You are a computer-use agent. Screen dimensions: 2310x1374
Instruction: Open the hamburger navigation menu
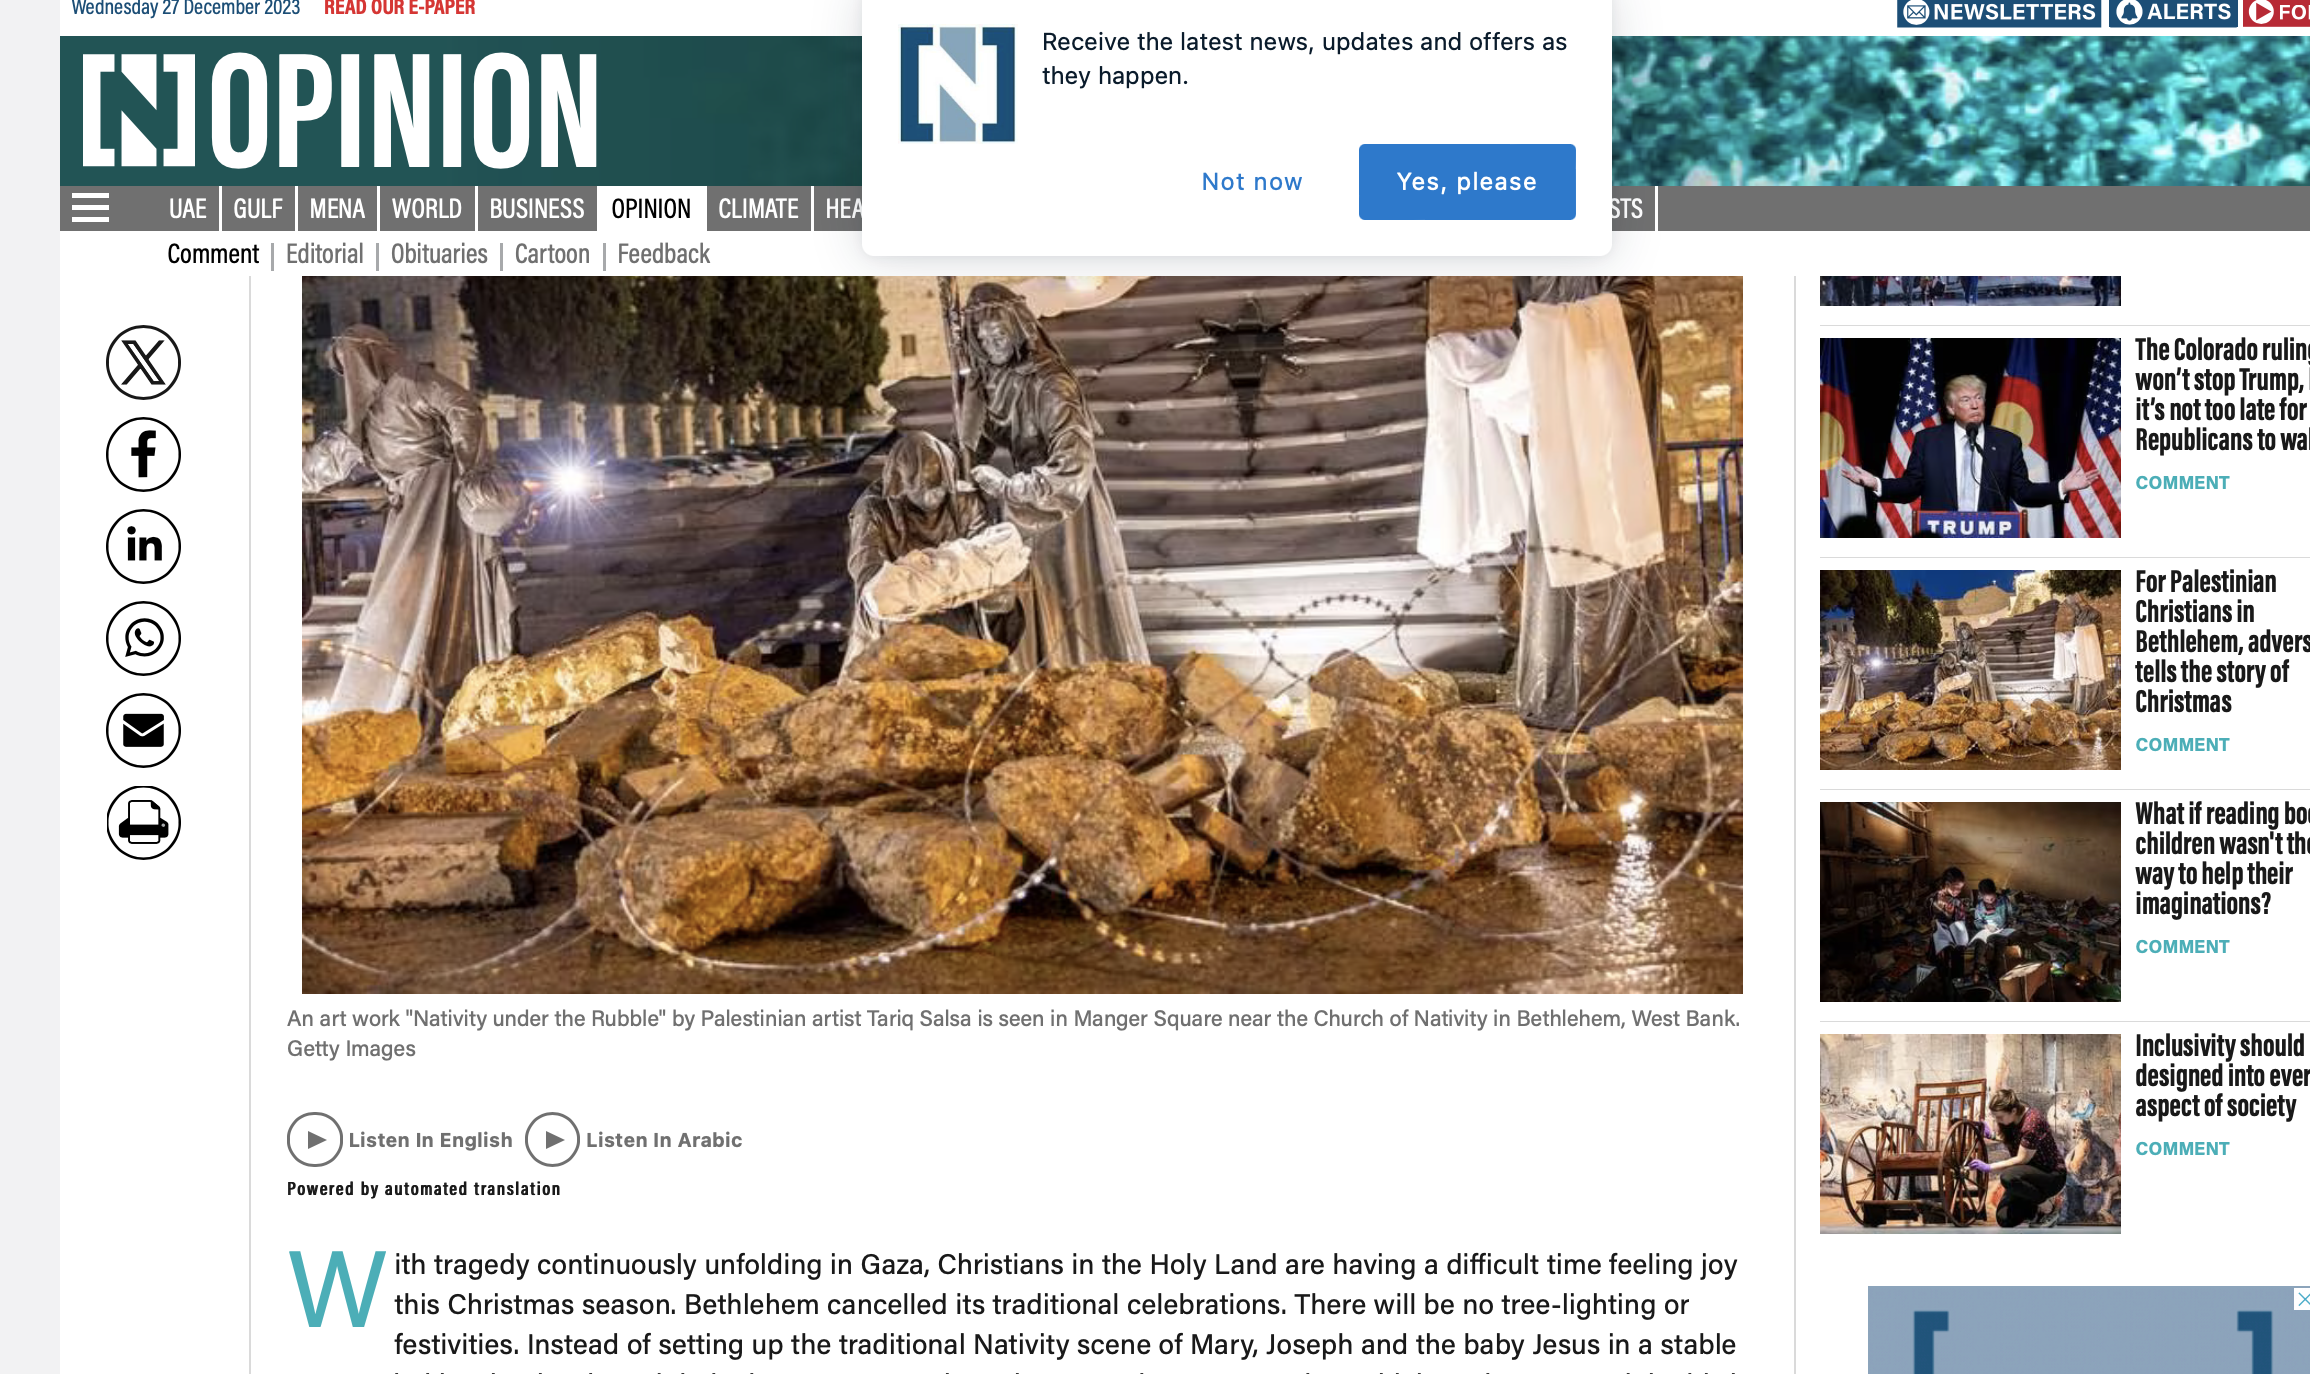pyautogui.click(x=90, y=208)
